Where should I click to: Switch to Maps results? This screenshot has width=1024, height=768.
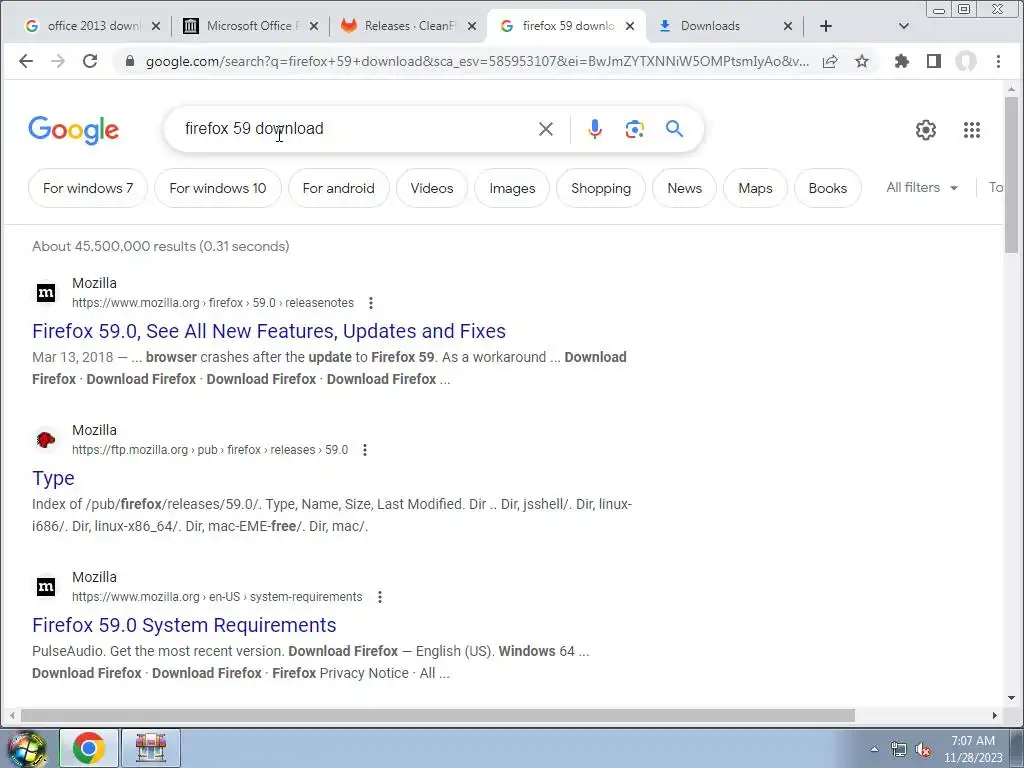(x=755, y=188)
